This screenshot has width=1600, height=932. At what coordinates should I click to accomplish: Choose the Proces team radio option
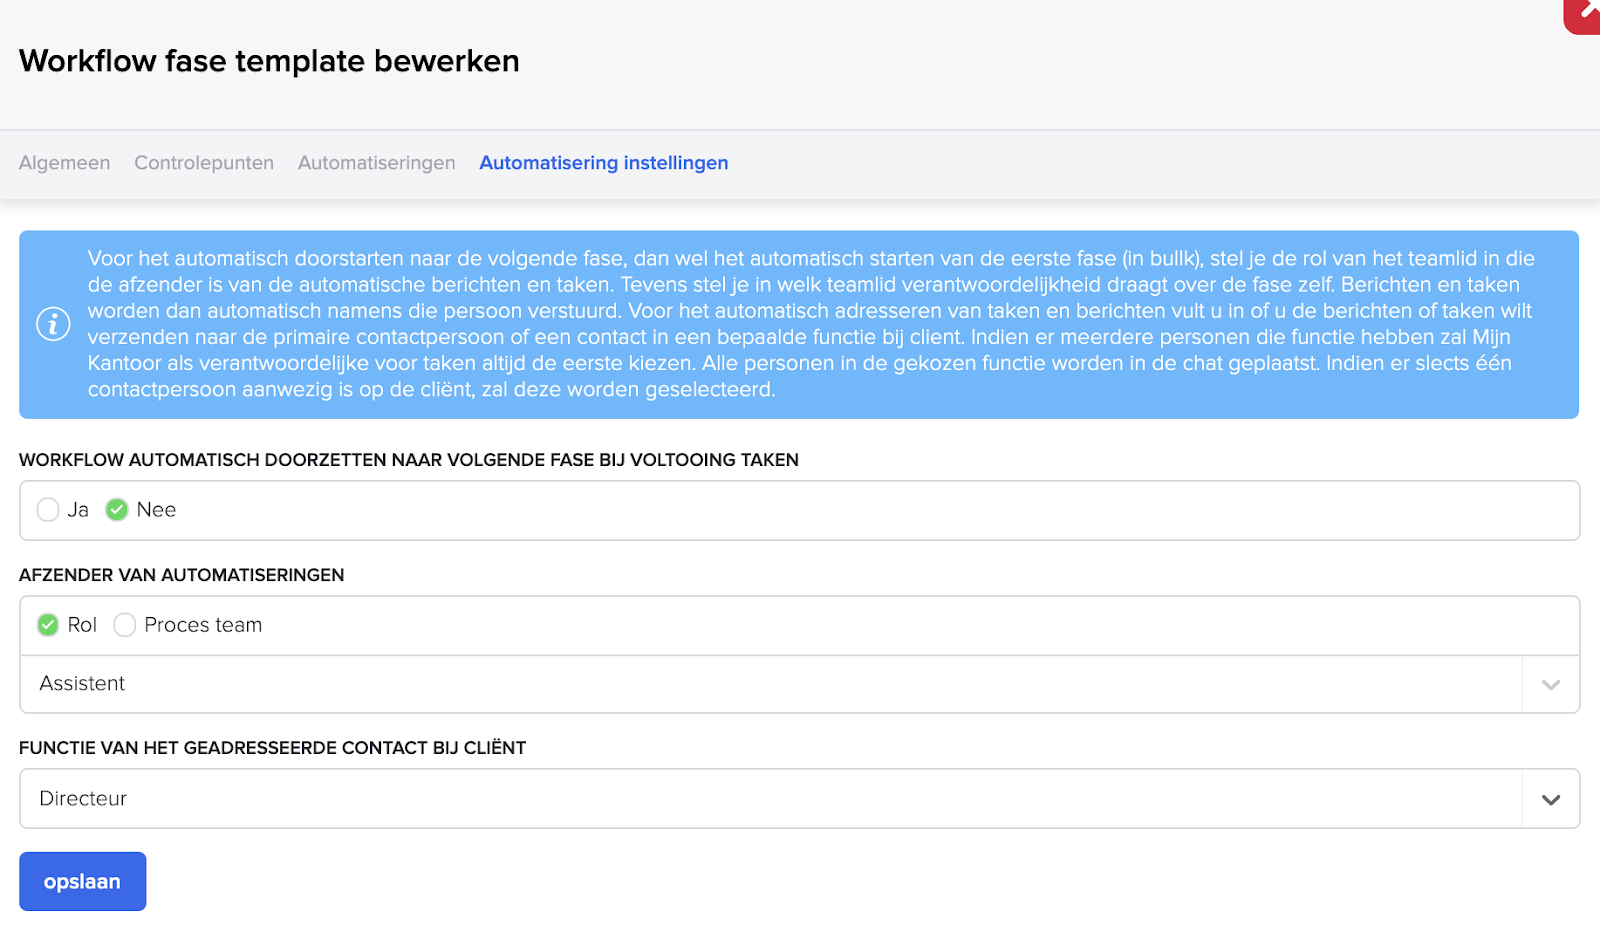[124, 625]
